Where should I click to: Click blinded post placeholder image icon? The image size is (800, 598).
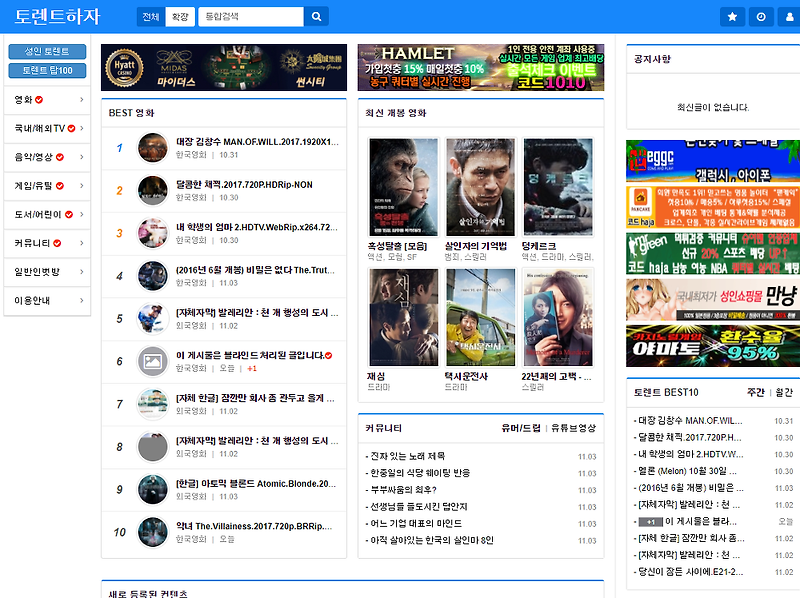pyautogui.click(x=153, y=361)
